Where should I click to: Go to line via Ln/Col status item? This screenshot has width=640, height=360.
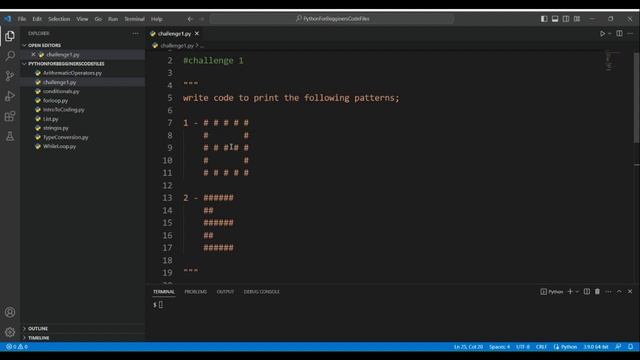pyautogui.click(x=468, y=347)
